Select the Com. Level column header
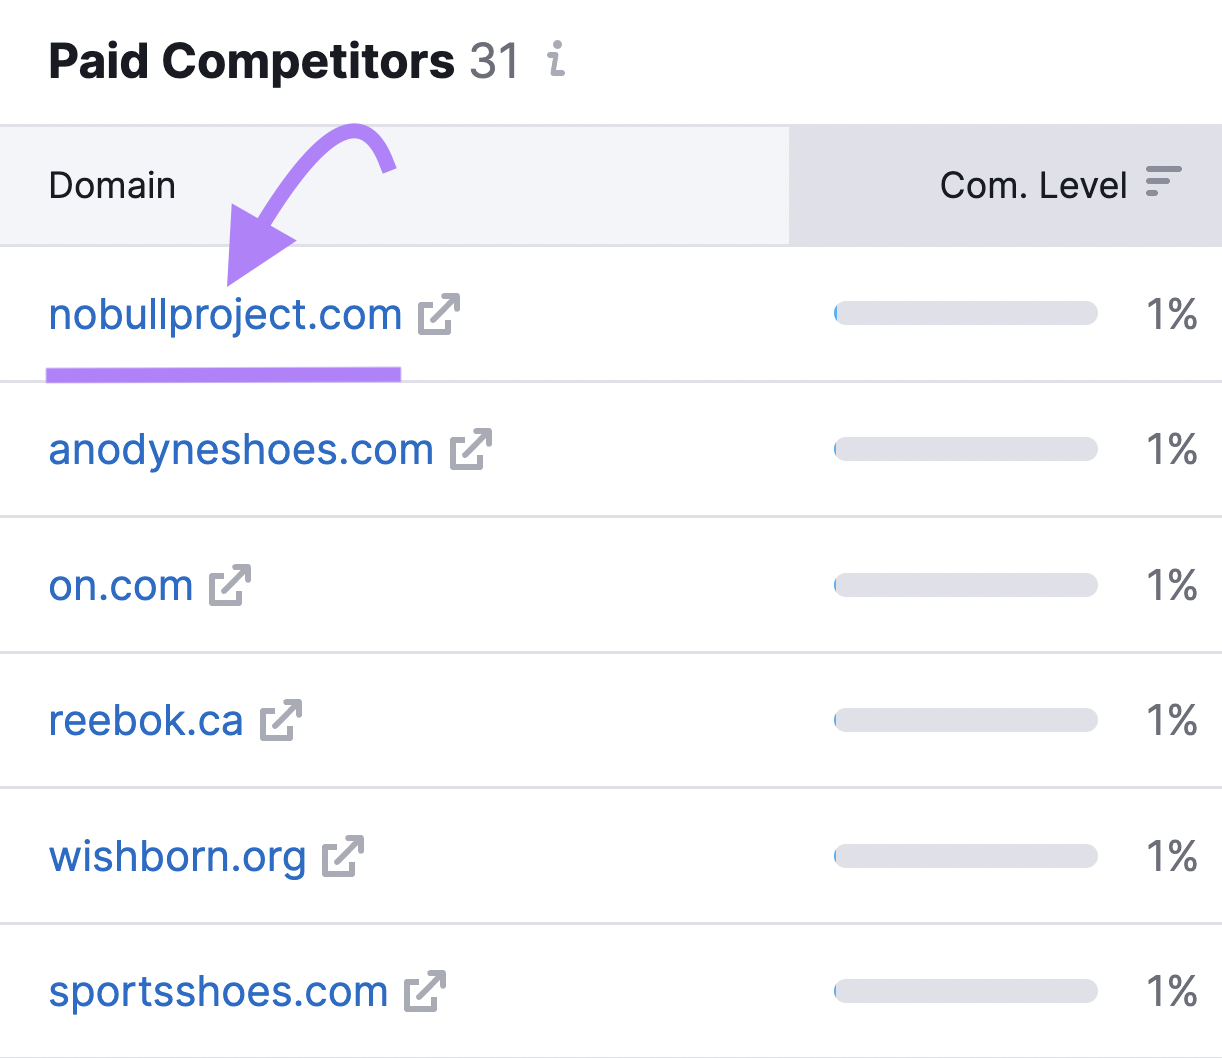Viewport: 1222px width, 1058px height. tap(1034, 184)
